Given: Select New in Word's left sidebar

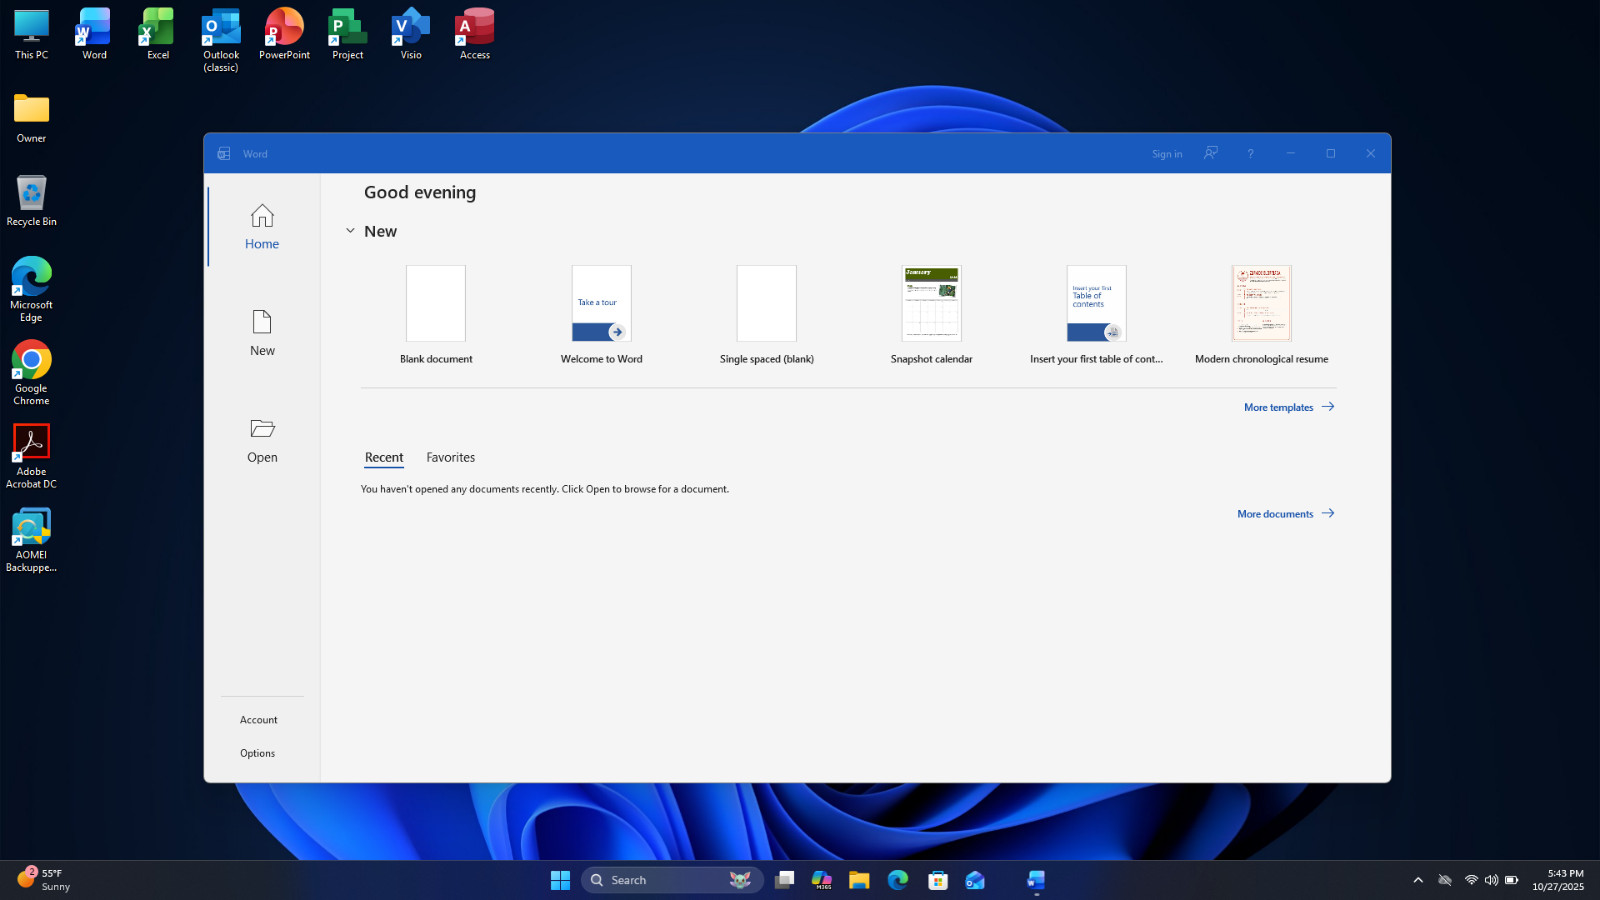Looking at the screenshot, I should (x=262, y=333).
